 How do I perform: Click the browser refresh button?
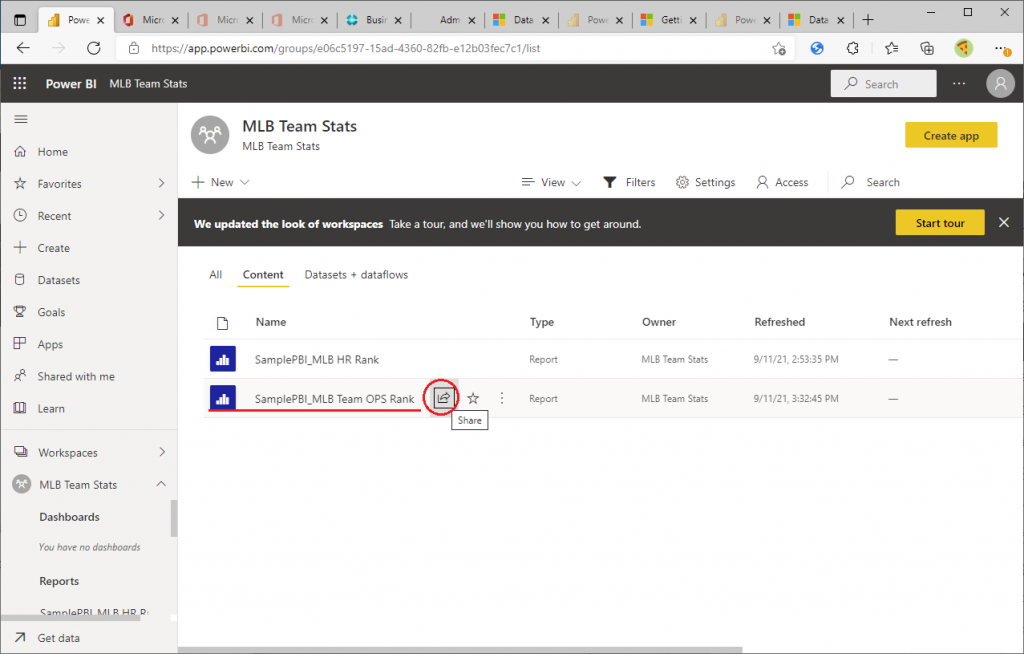tap(94, 48)
